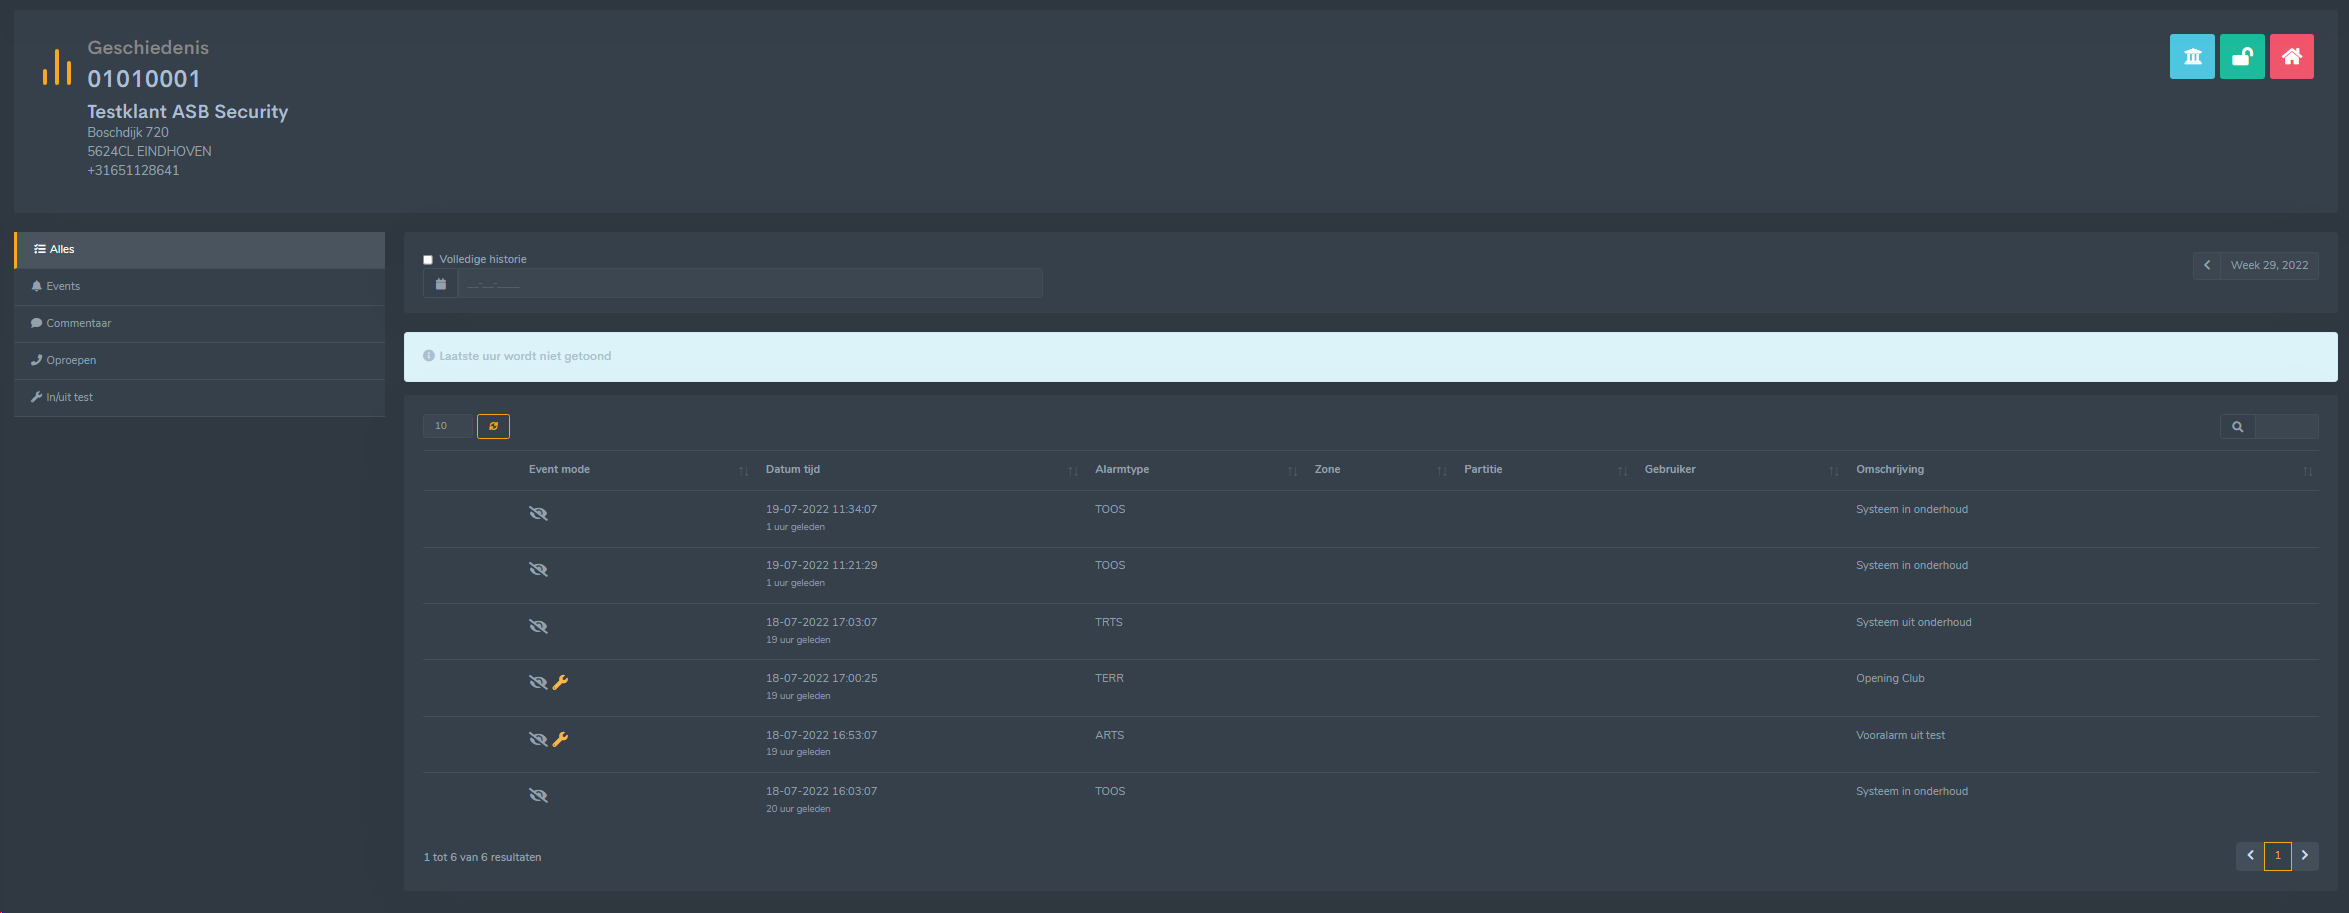Toggle hidden-eye icon on 18-07-2022 17:03:07 row
The image size is (2349, 913).
pos(538,626)
